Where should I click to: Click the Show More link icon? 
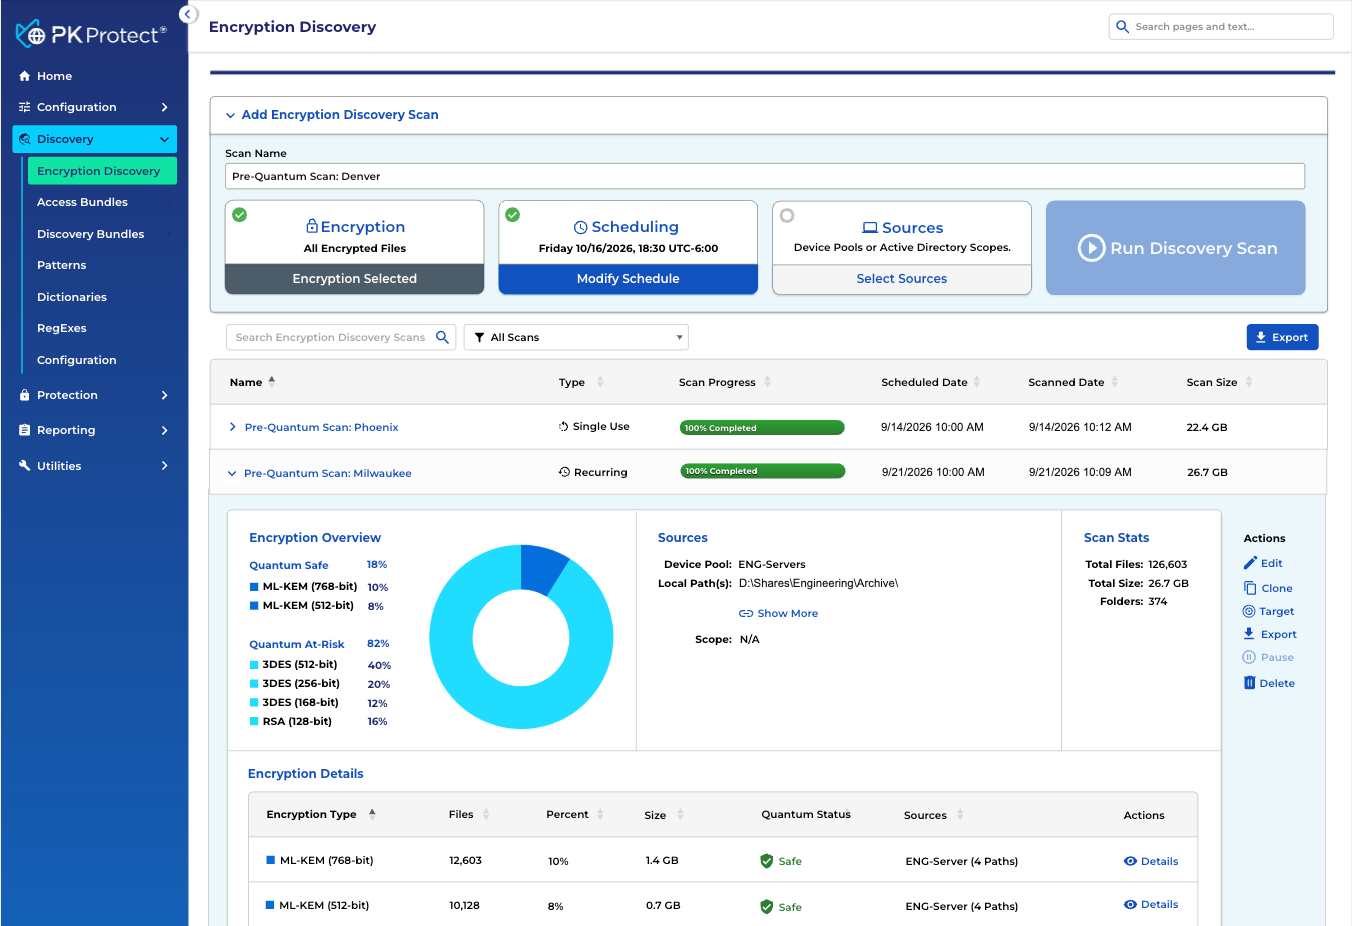(746, 614)
